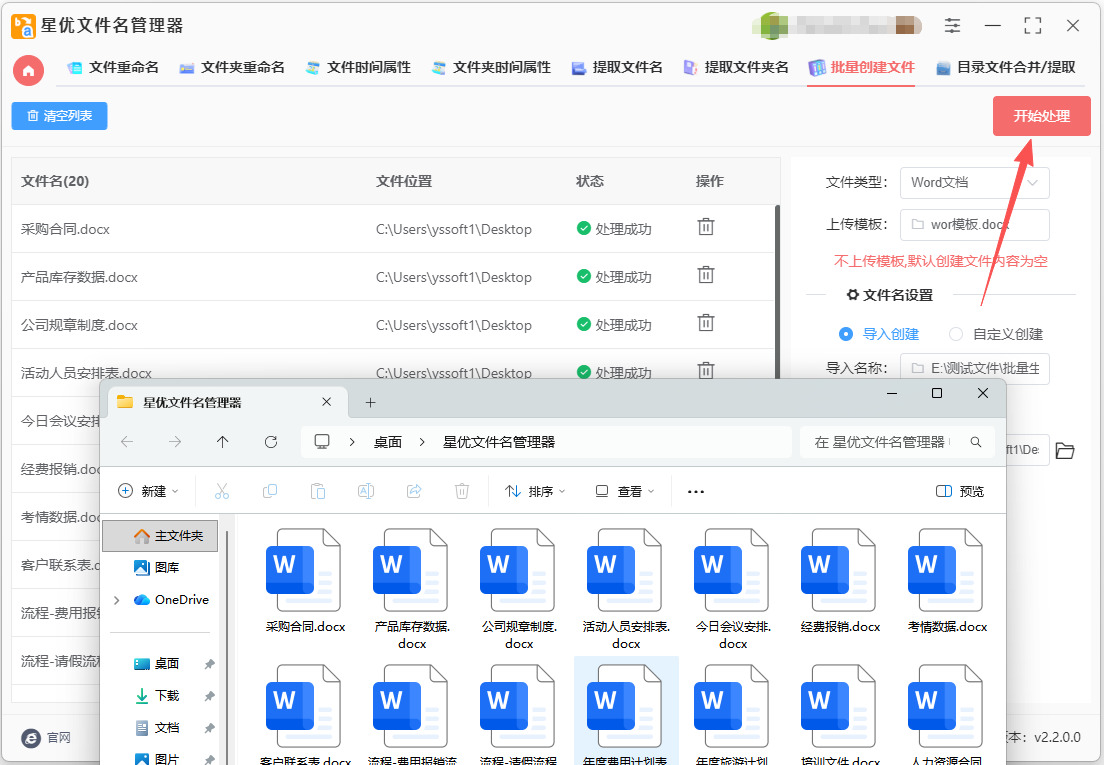The image size is (1104, 765).
Task: Click the Paste icon in Explorer toolbar
Action: 318,491
